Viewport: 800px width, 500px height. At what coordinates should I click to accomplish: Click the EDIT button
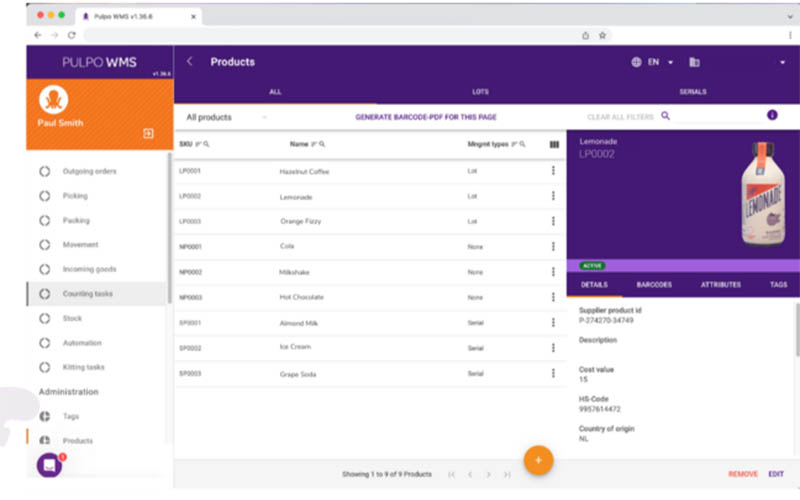[x=776, y=474]
